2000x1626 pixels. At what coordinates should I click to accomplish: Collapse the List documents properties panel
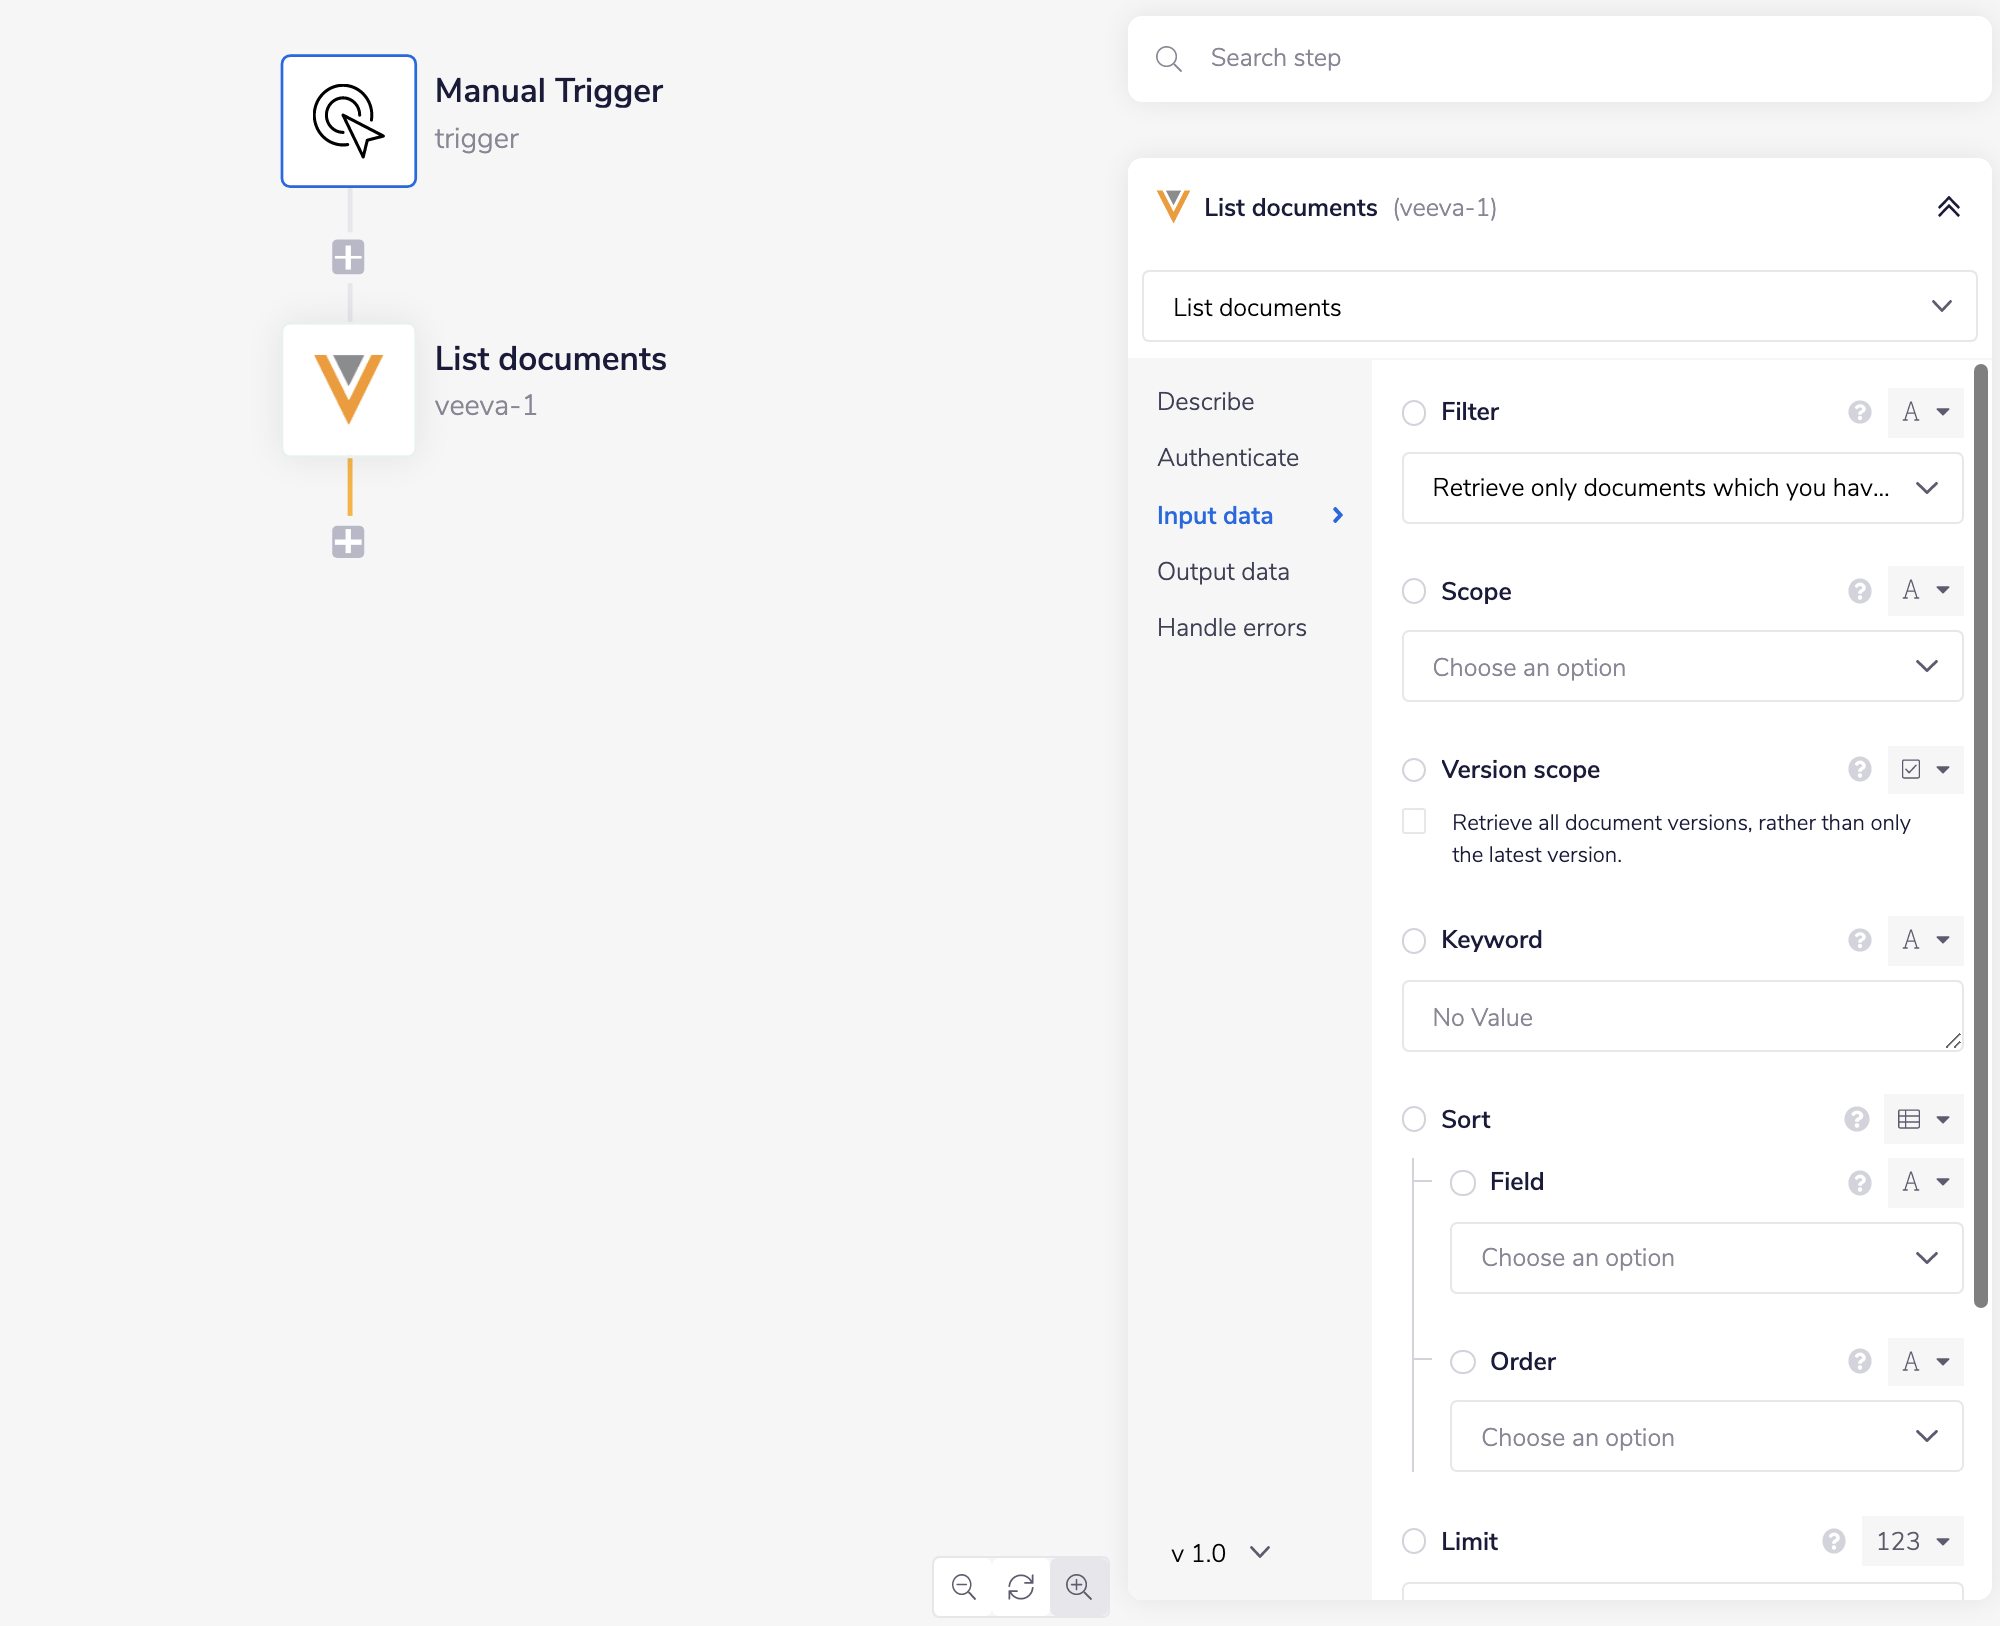point(1948,207)
